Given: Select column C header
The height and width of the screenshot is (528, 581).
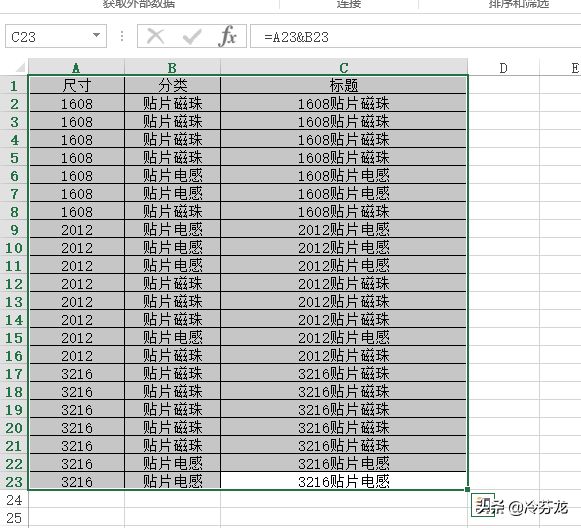Looking at the screenshot, I should [x=344, y=67].
